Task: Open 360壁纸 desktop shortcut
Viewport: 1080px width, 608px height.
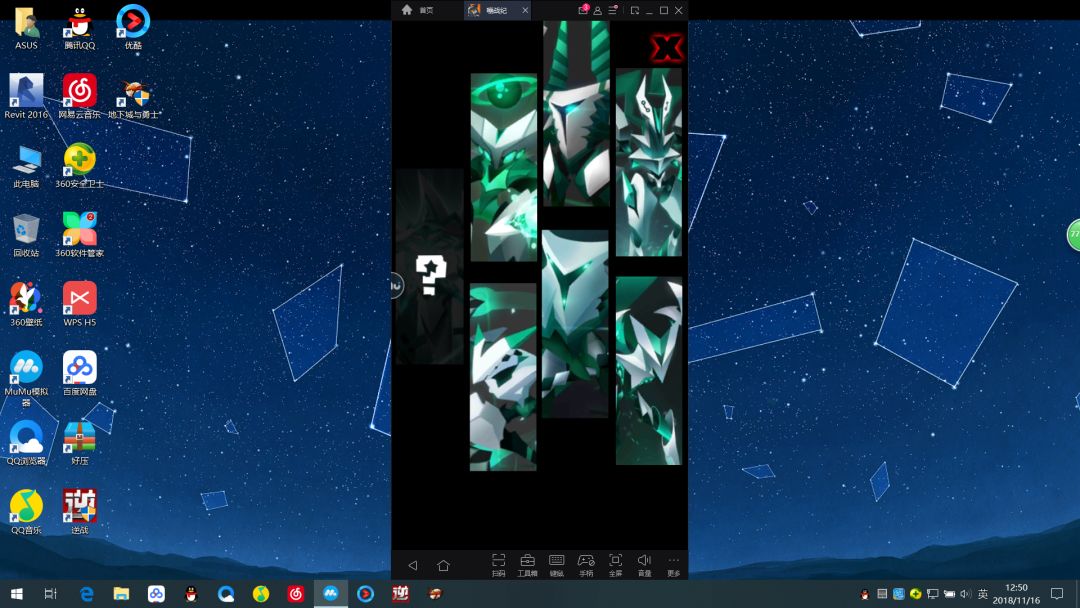Action: point(26,304)
